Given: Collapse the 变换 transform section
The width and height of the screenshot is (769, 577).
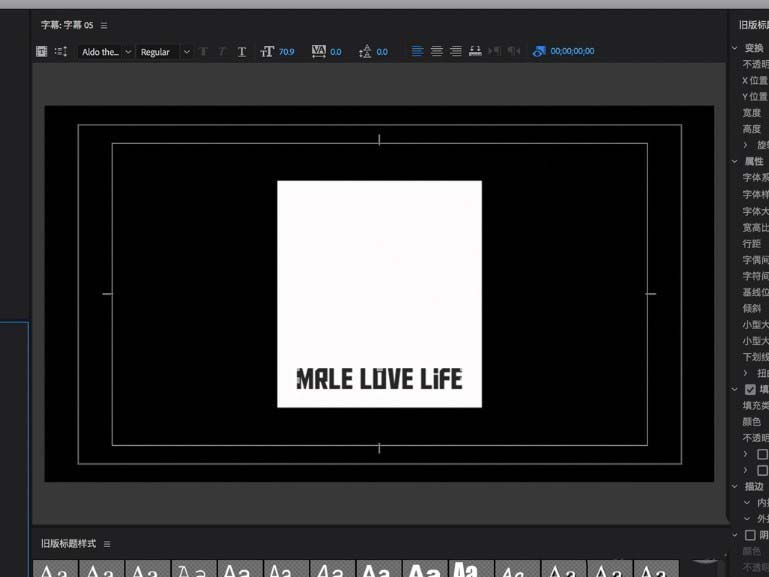Looking at the screenshot, I should tap(735, 48).
